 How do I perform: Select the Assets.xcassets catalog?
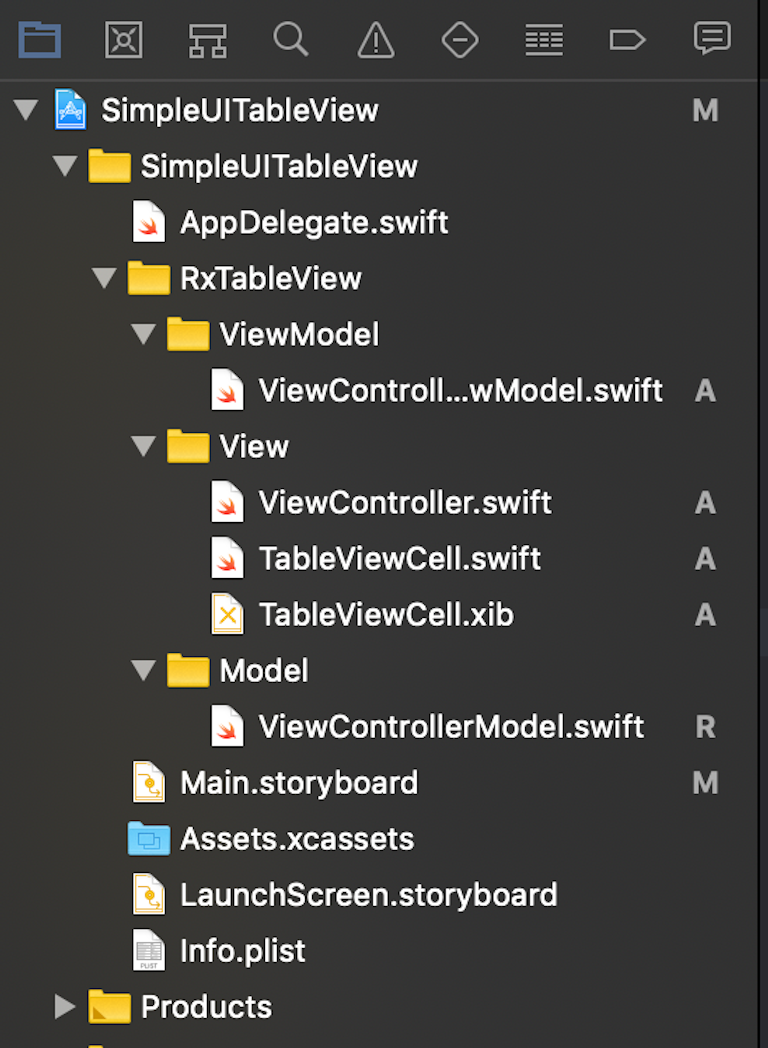click(297, 839)
